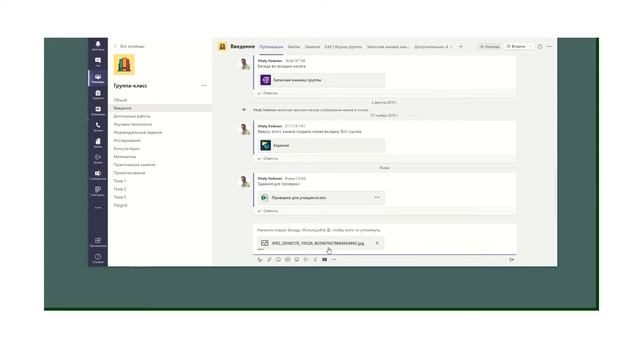
Task: Open Teams in the left rail
Action: coord(98,78)
